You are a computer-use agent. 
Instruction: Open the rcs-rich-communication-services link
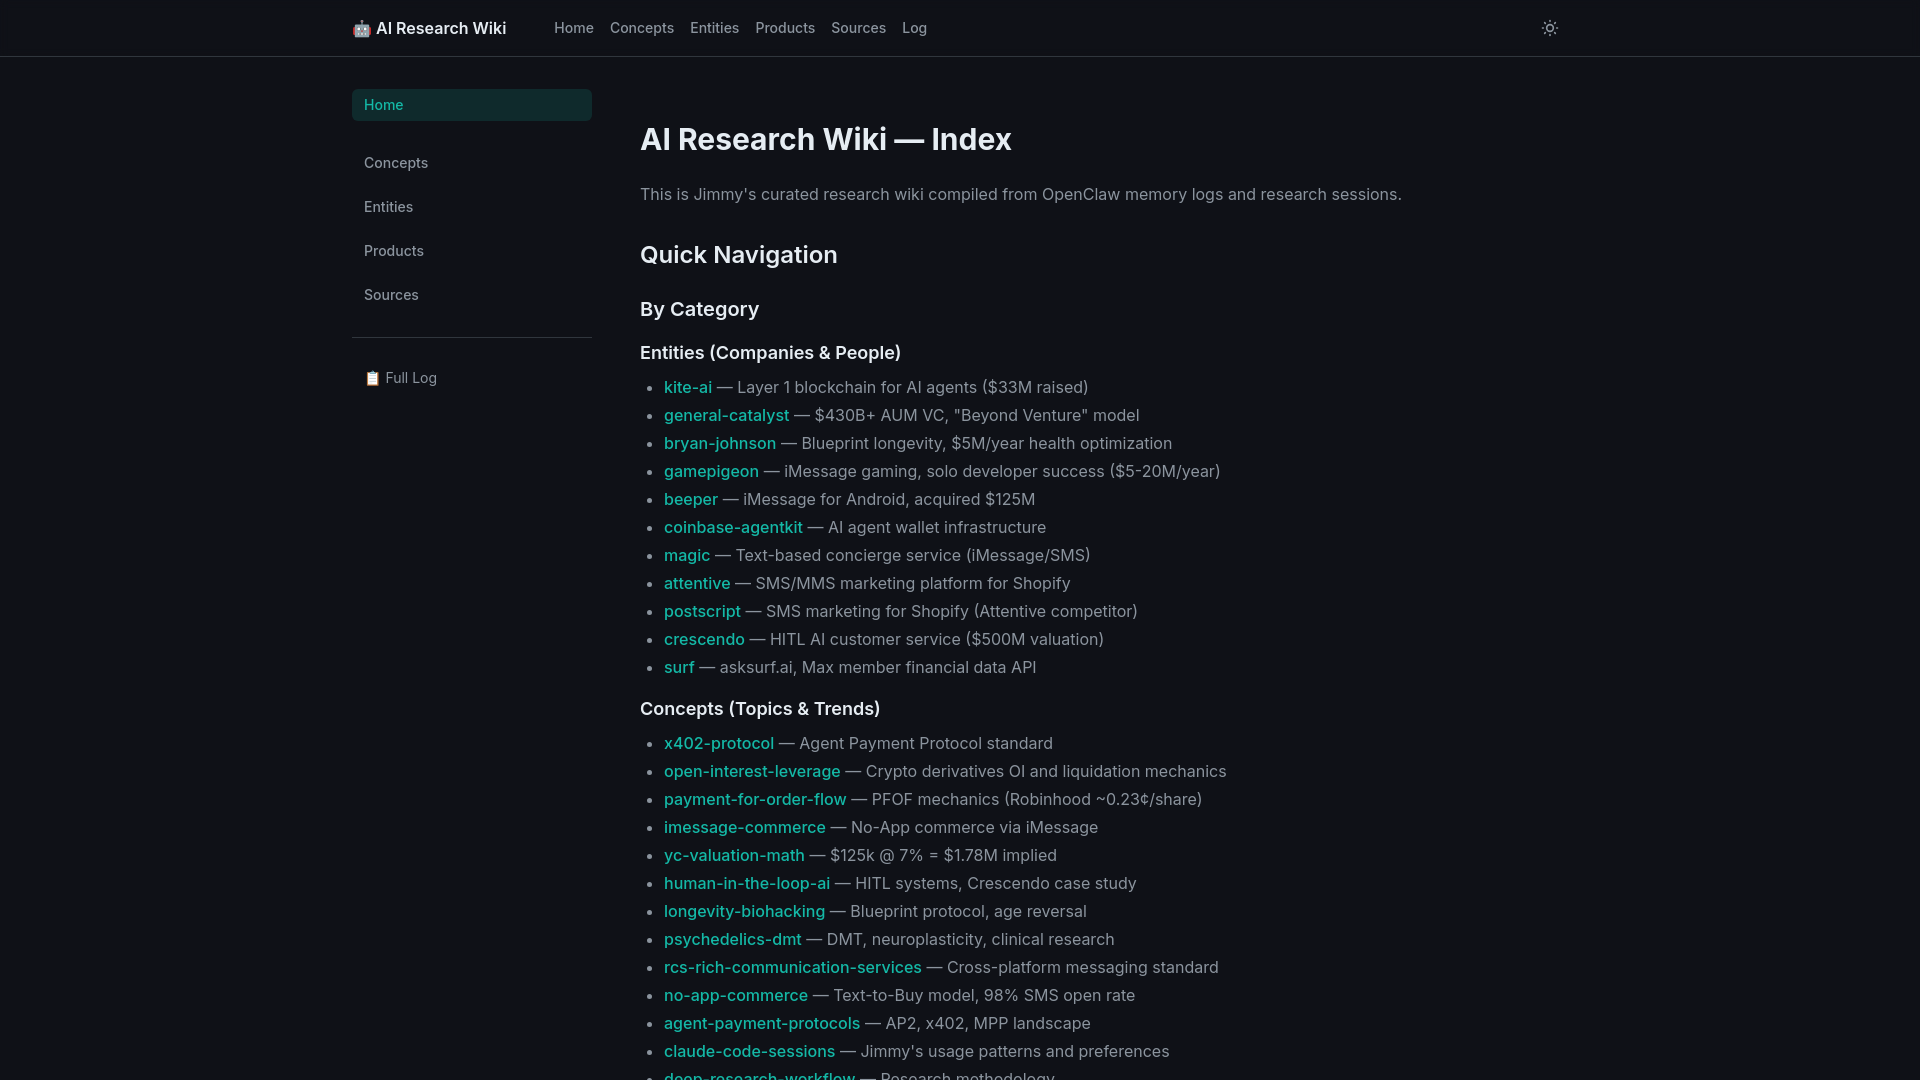point(793,967)
